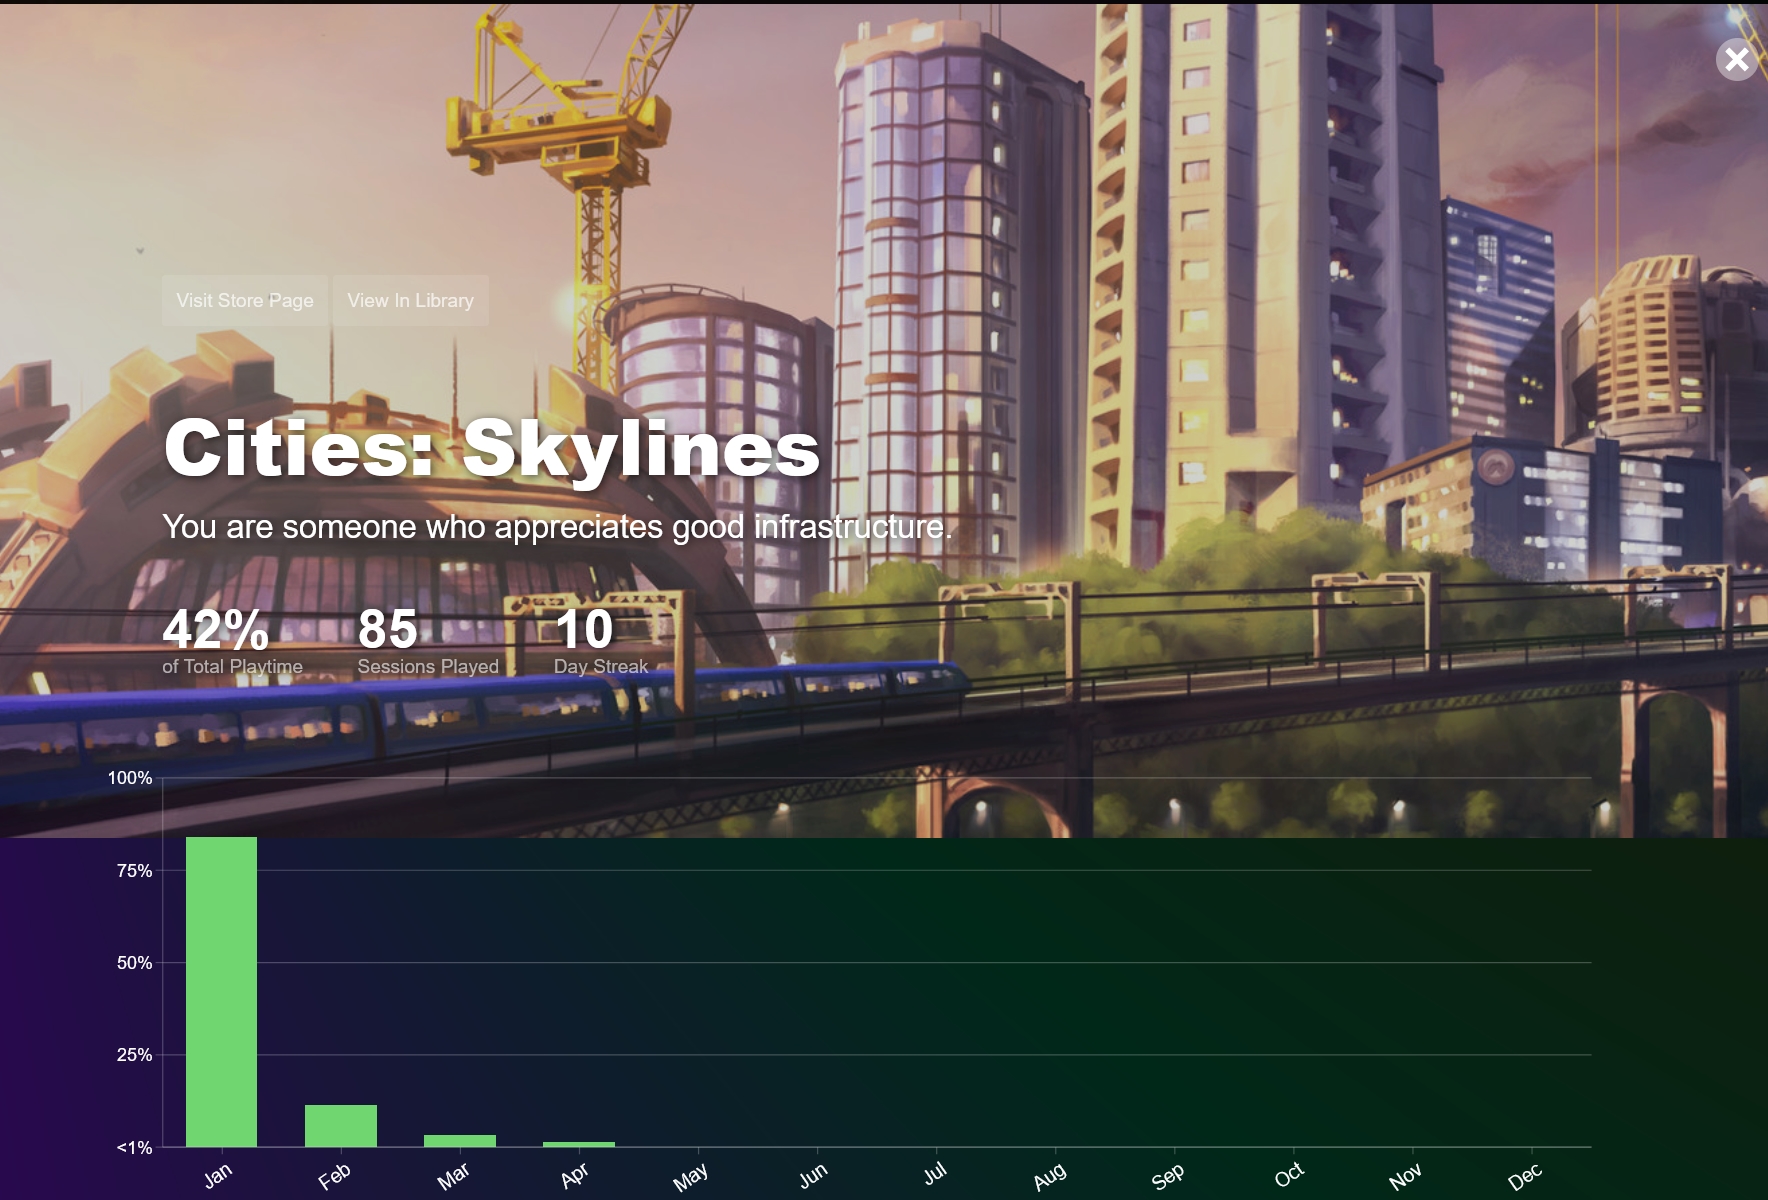Viewport: 1768px width, 1200px height.
Task: Select the 85 Sessions Played stat
Action: click(x=427, y=642)
